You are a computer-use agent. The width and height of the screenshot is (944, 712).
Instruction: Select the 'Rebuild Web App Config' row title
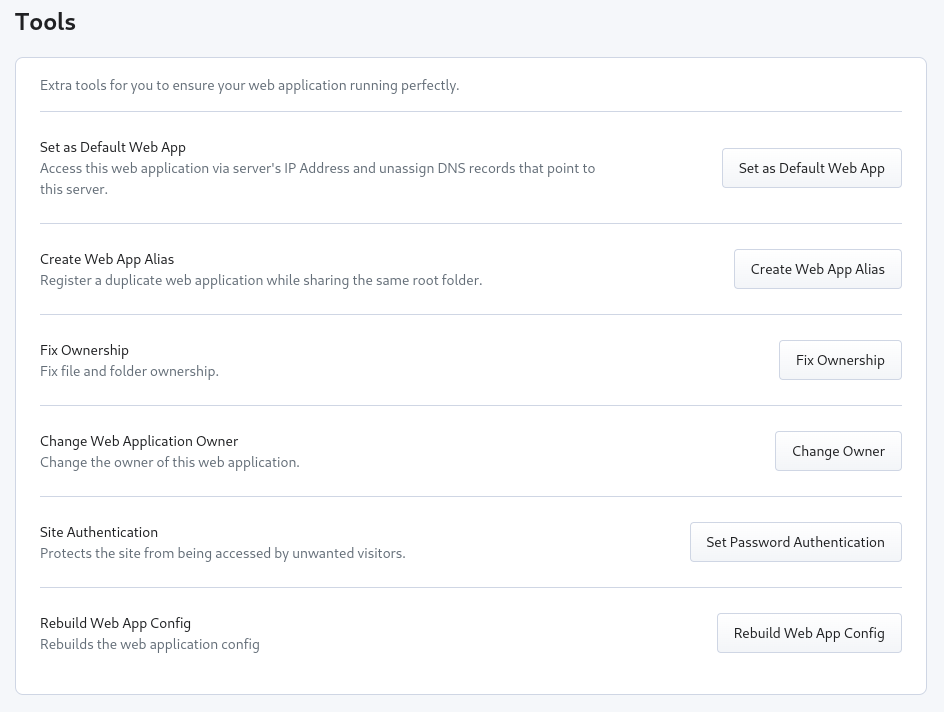(x=115, y=623)
